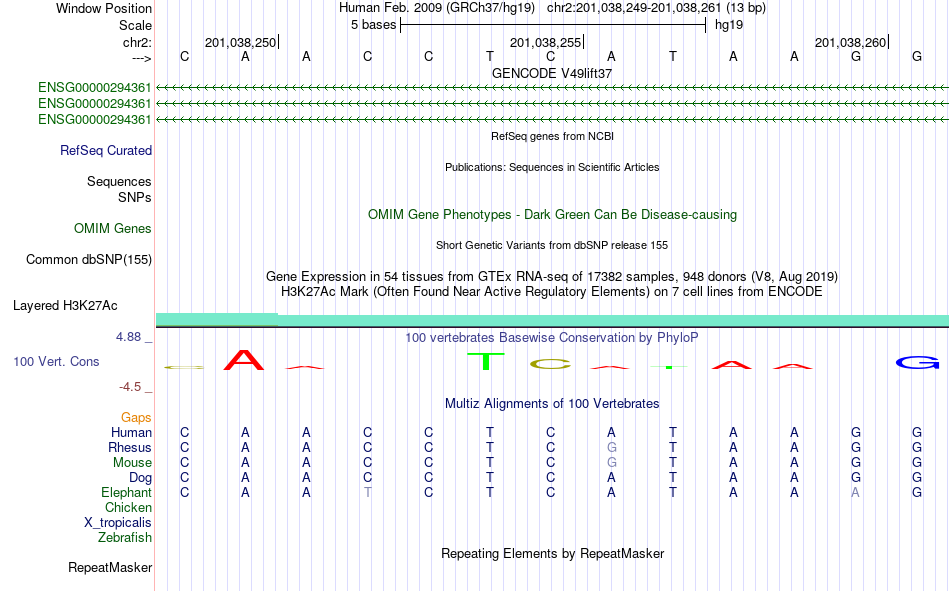
Task: Click the grey mismatched G in the Rhesus row
Action: (611, 447)
